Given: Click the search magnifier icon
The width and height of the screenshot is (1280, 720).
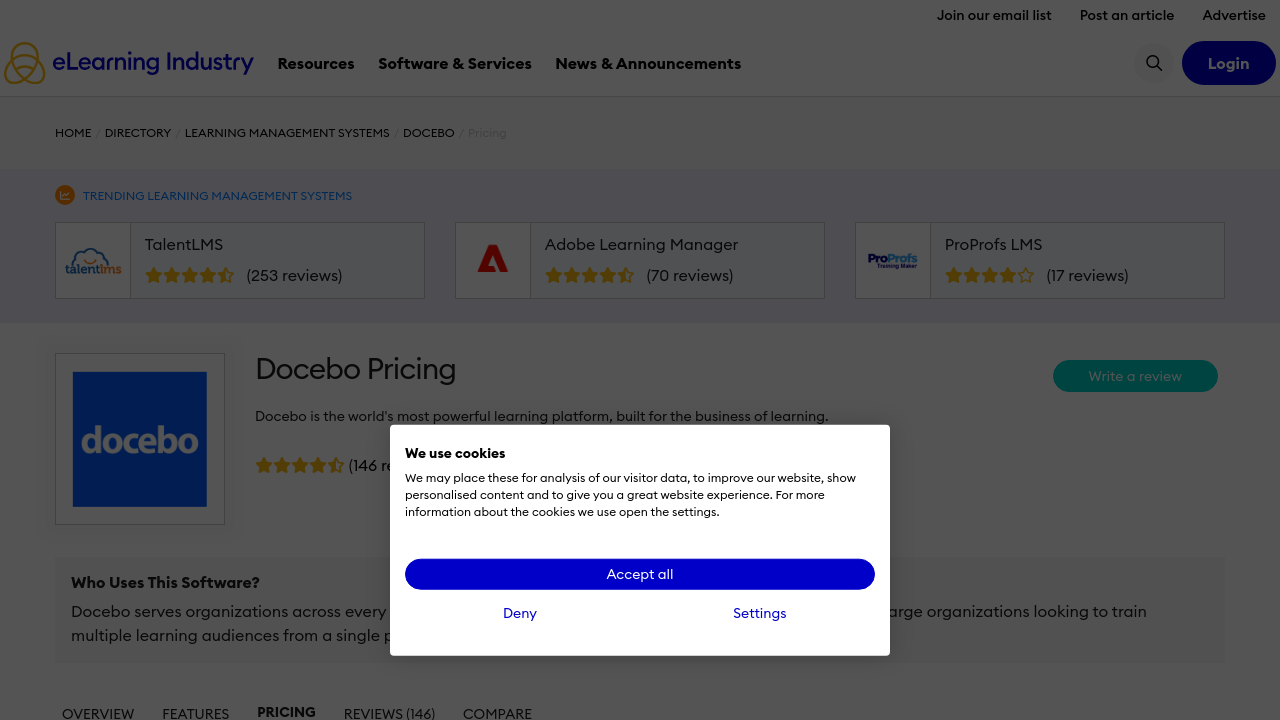Looking at the screenshot, I should click(1154, 63).
